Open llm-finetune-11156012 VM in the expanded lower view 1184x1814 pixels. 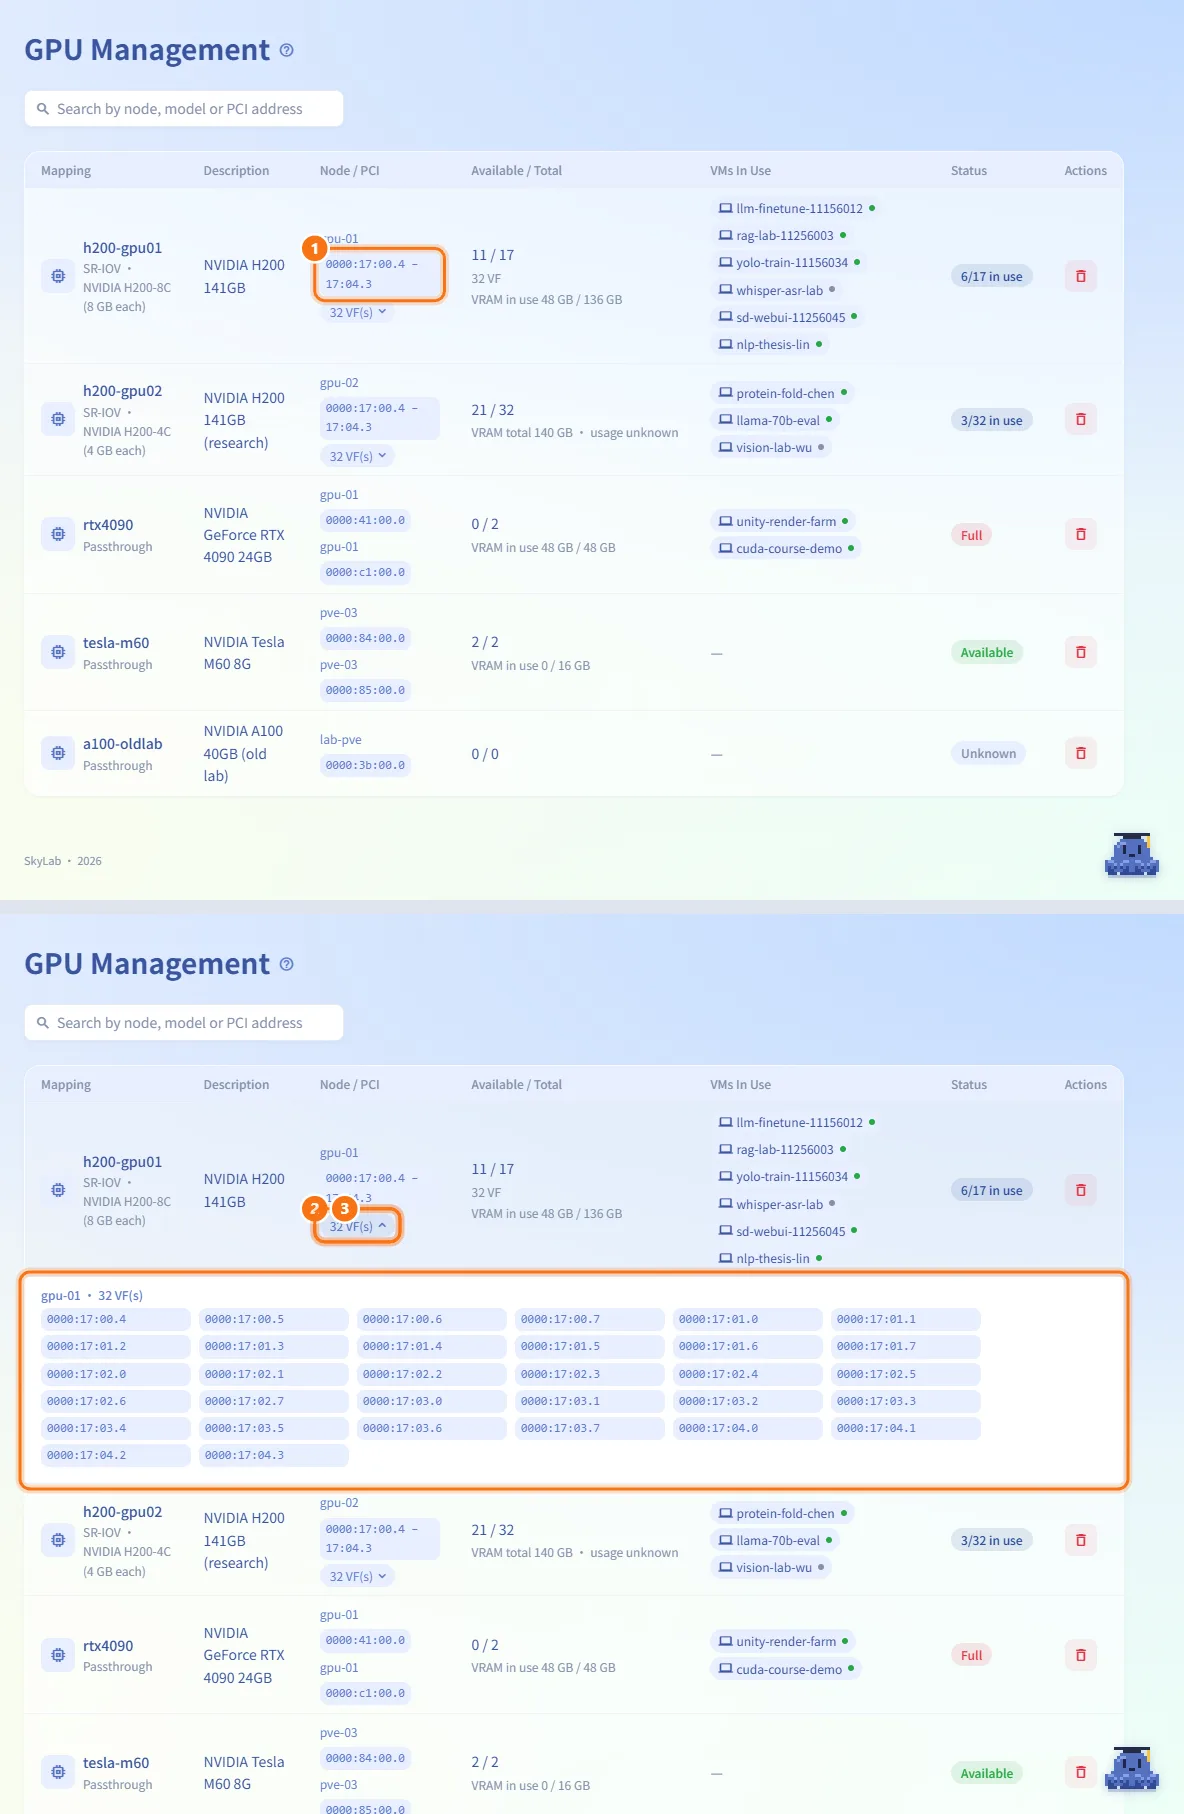click(x=797, y=1122)
